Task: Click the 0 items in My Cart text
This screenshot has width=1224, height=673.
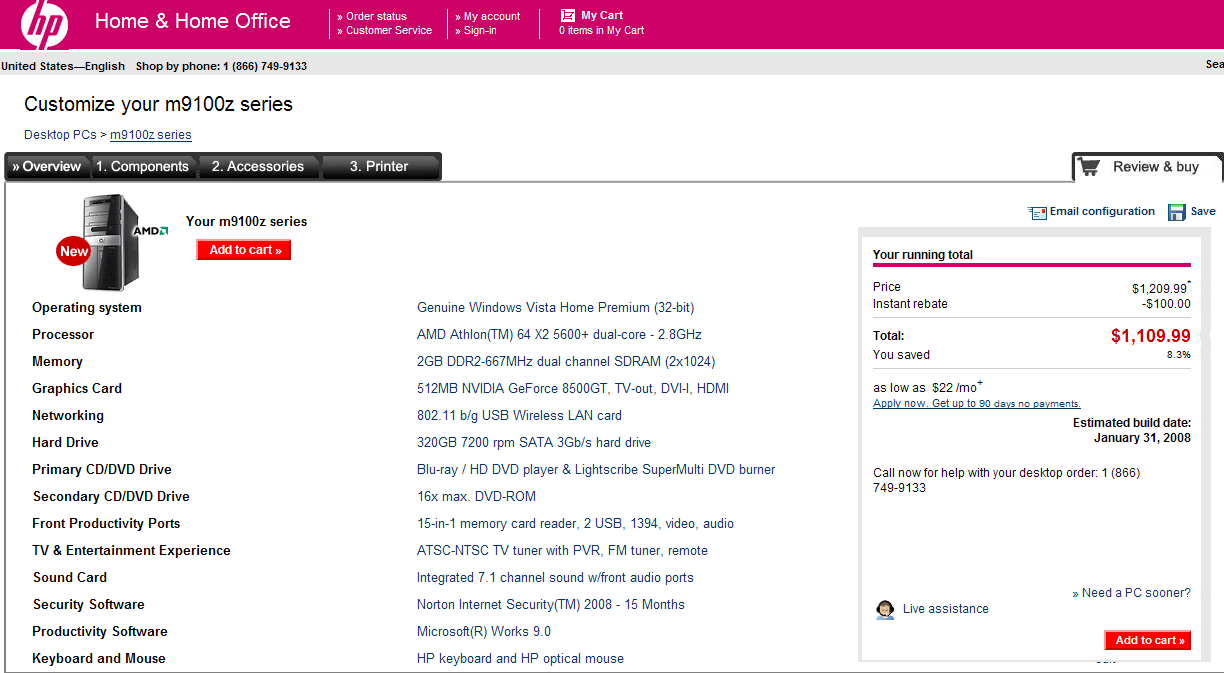Action: point(602,30)
